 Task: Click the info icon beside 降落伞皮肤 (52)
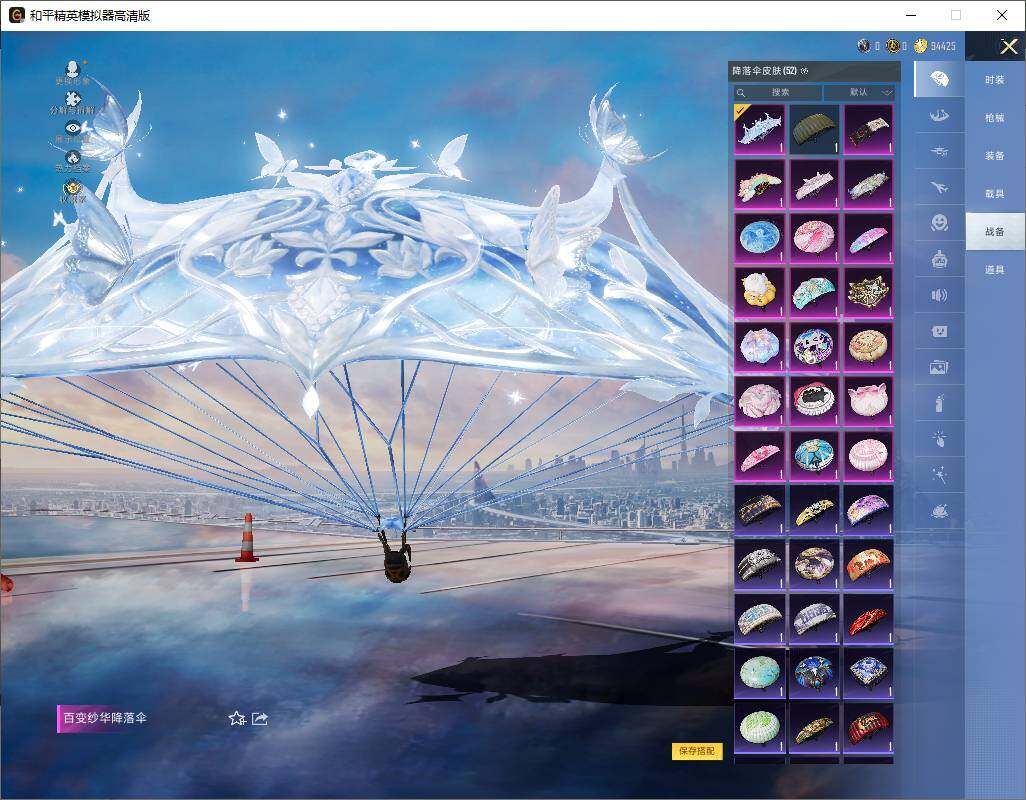coord(804,71)
